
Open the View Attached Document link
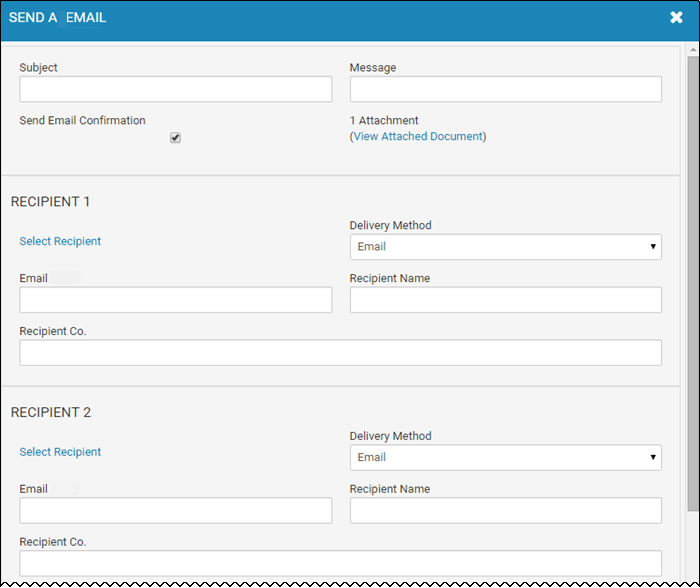pos(418,136)
